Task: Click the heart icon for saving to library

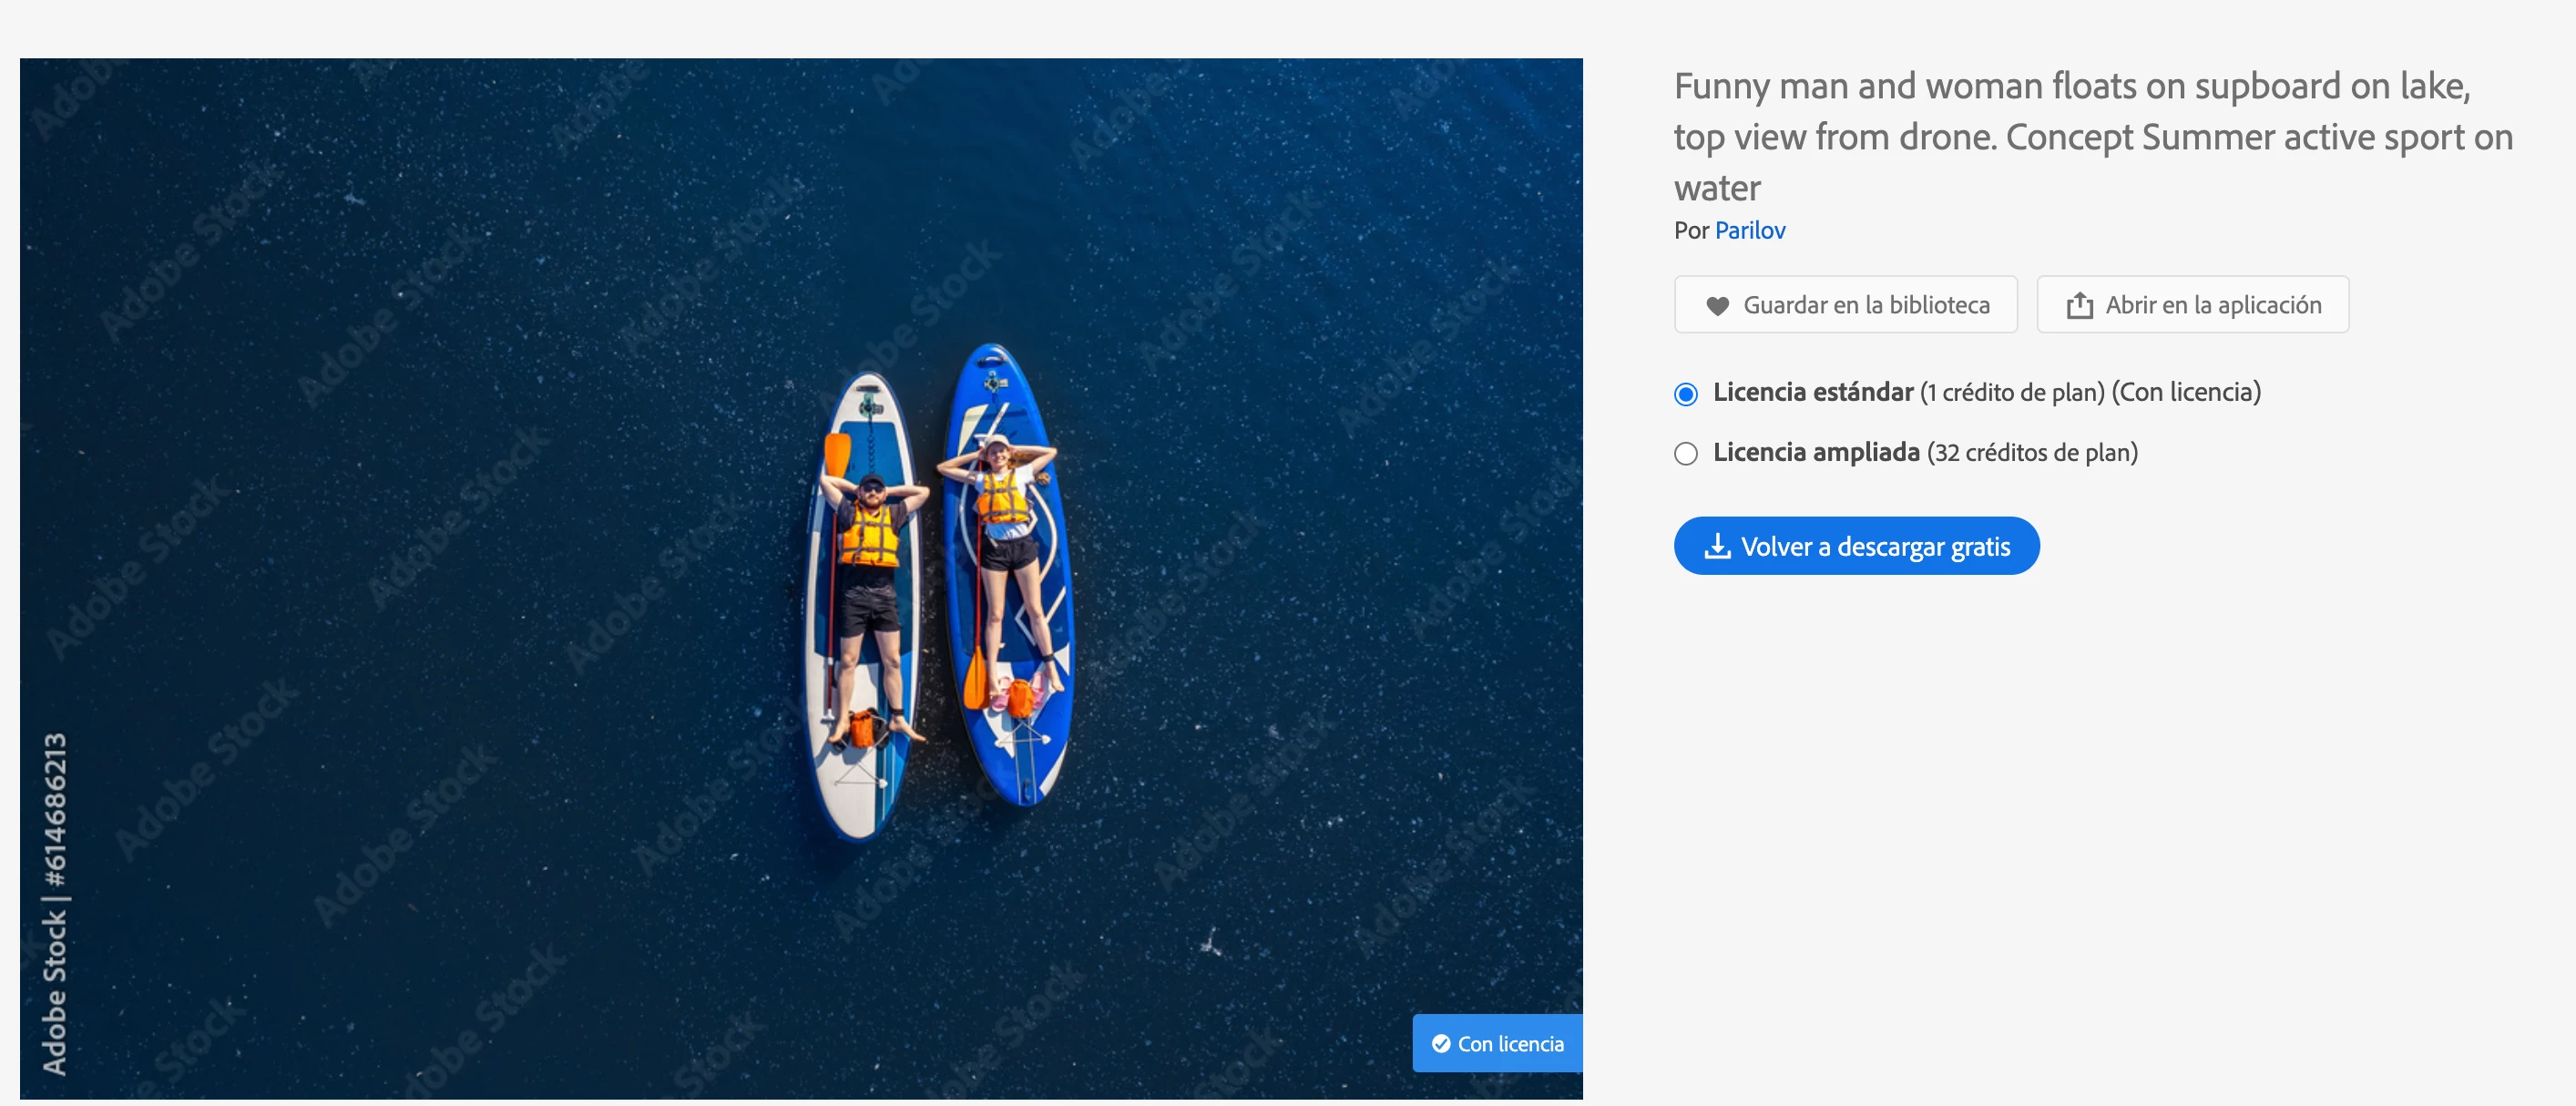Action: click(x=1717, y=306)
